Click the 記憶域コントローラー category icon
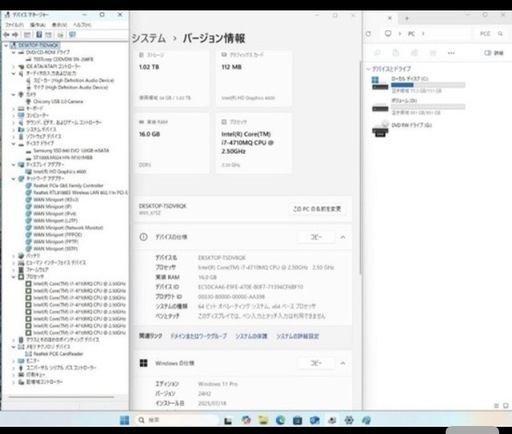 21,382
